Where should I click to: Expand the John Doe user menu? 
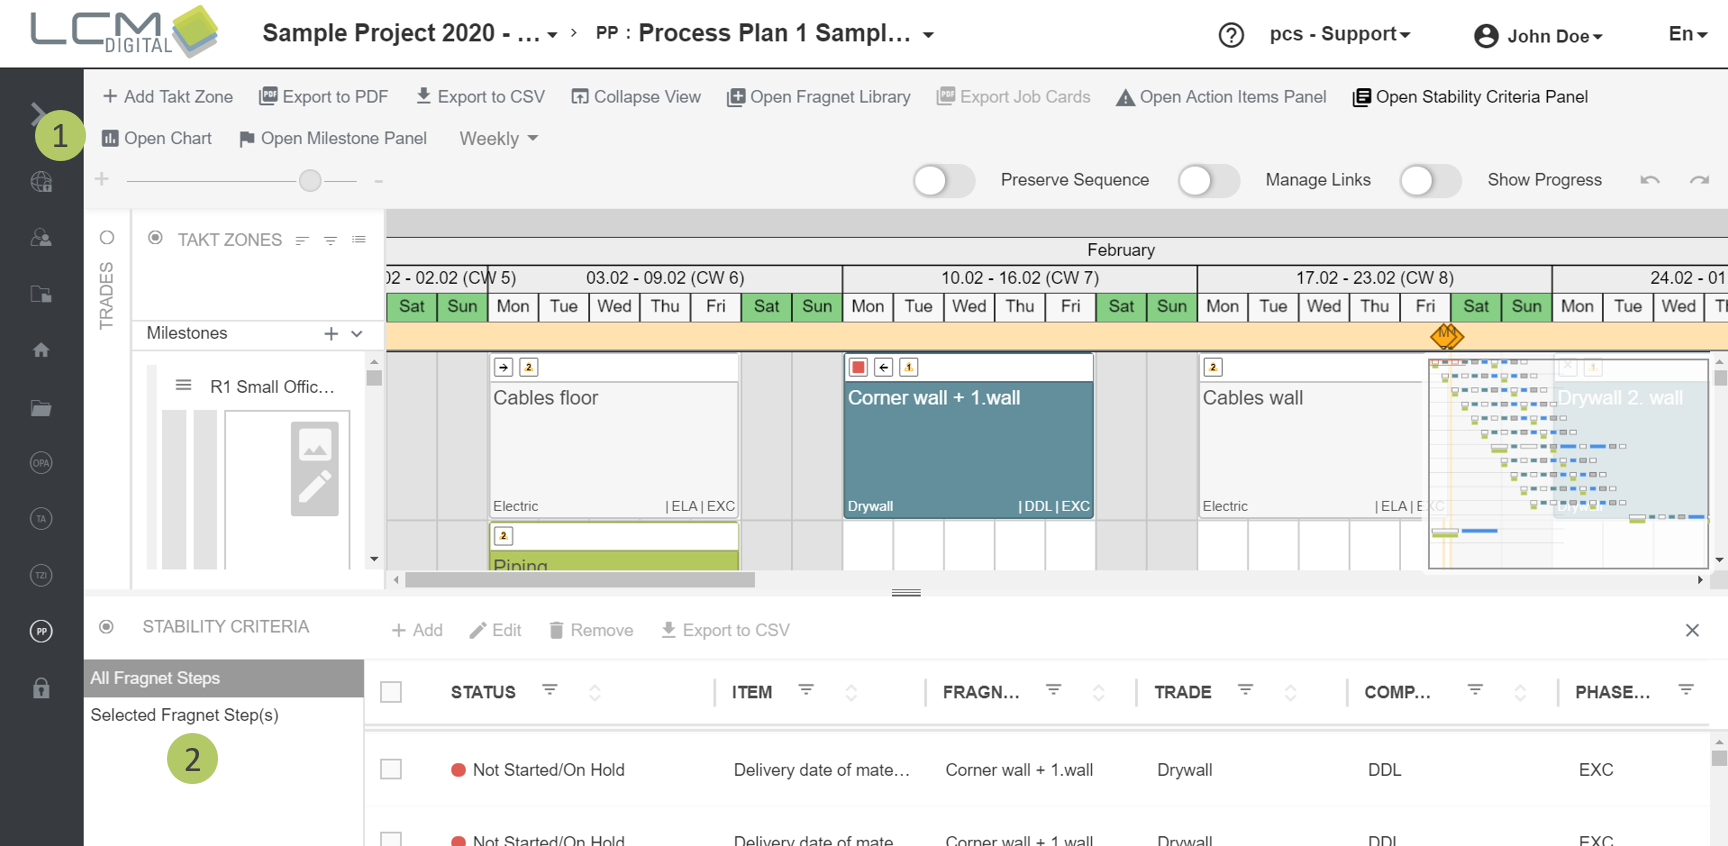(x=1540, y=36)
